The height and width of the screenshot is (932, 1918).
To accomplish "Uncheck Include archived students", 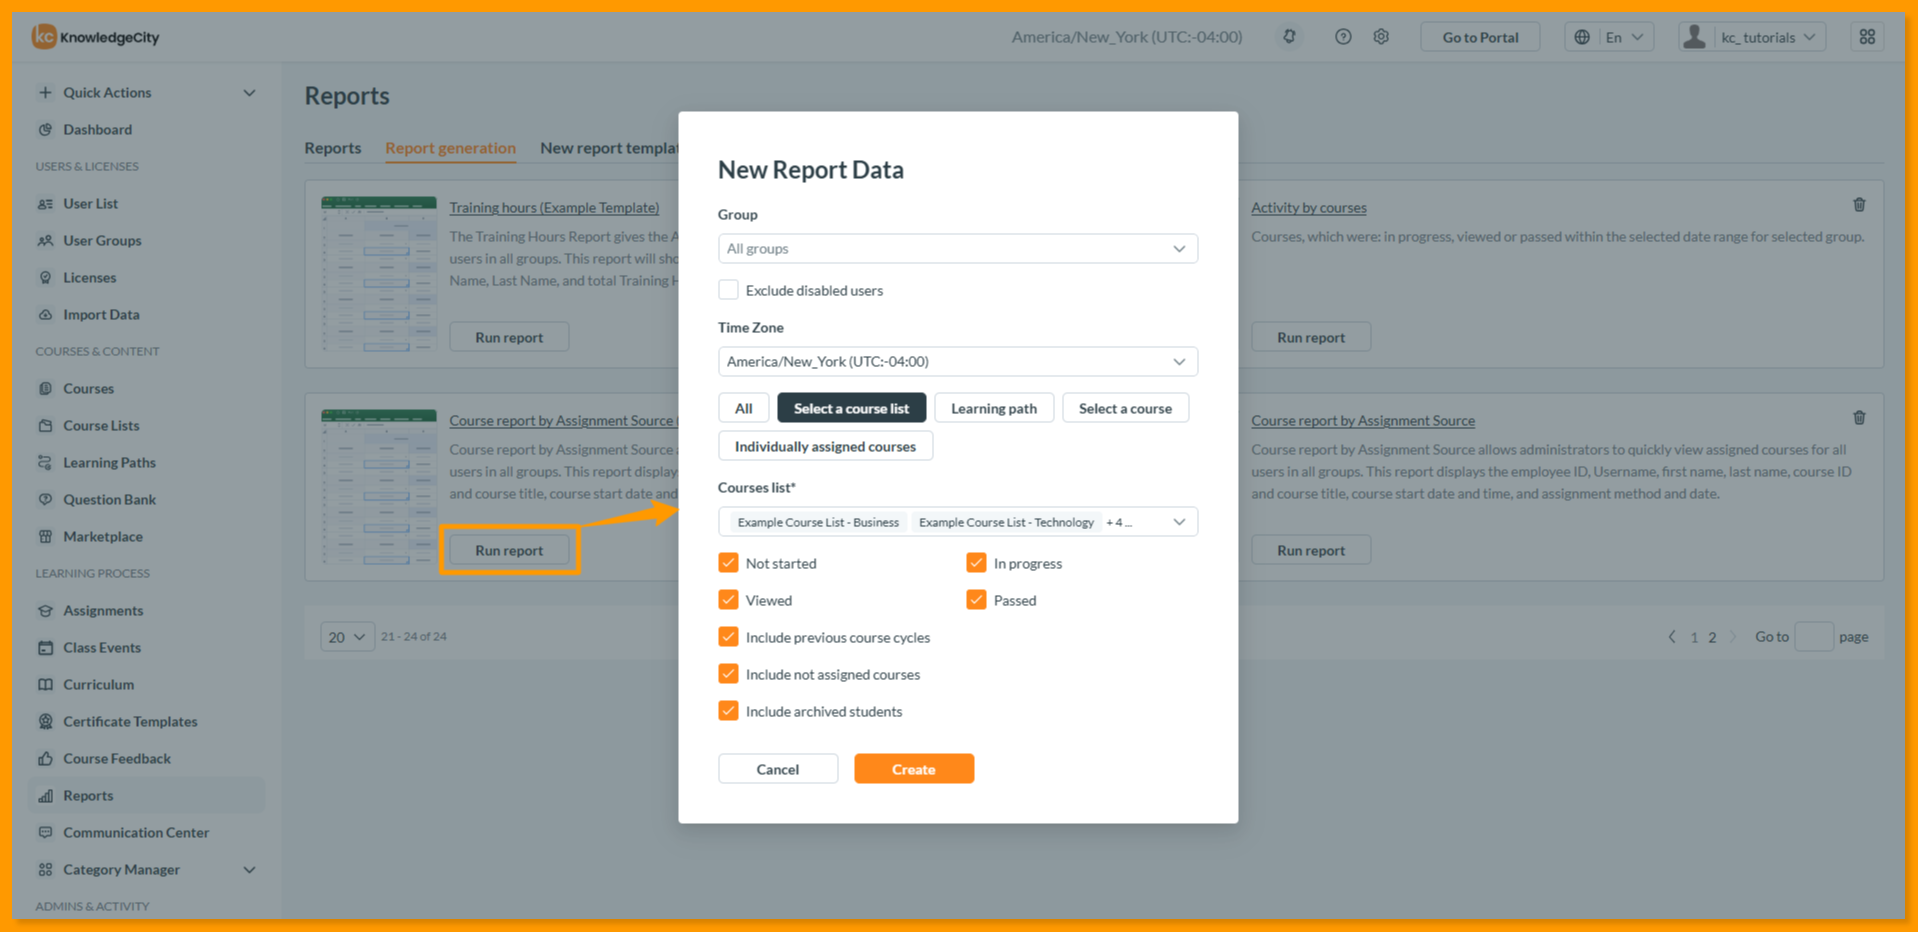I will pyautogui.click(x=728, y=711).
